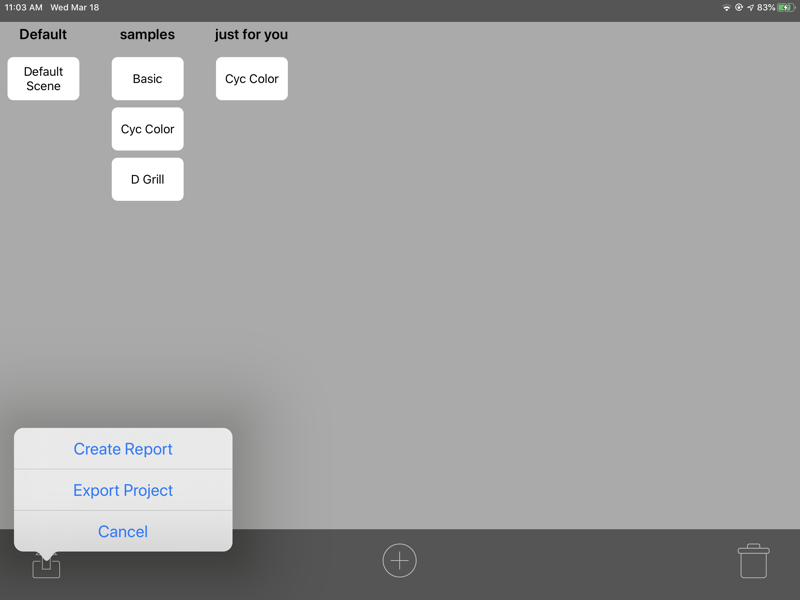Select Export Project in the popup menu
This screenshot has height=600, width=800.
tap(123, 490)
